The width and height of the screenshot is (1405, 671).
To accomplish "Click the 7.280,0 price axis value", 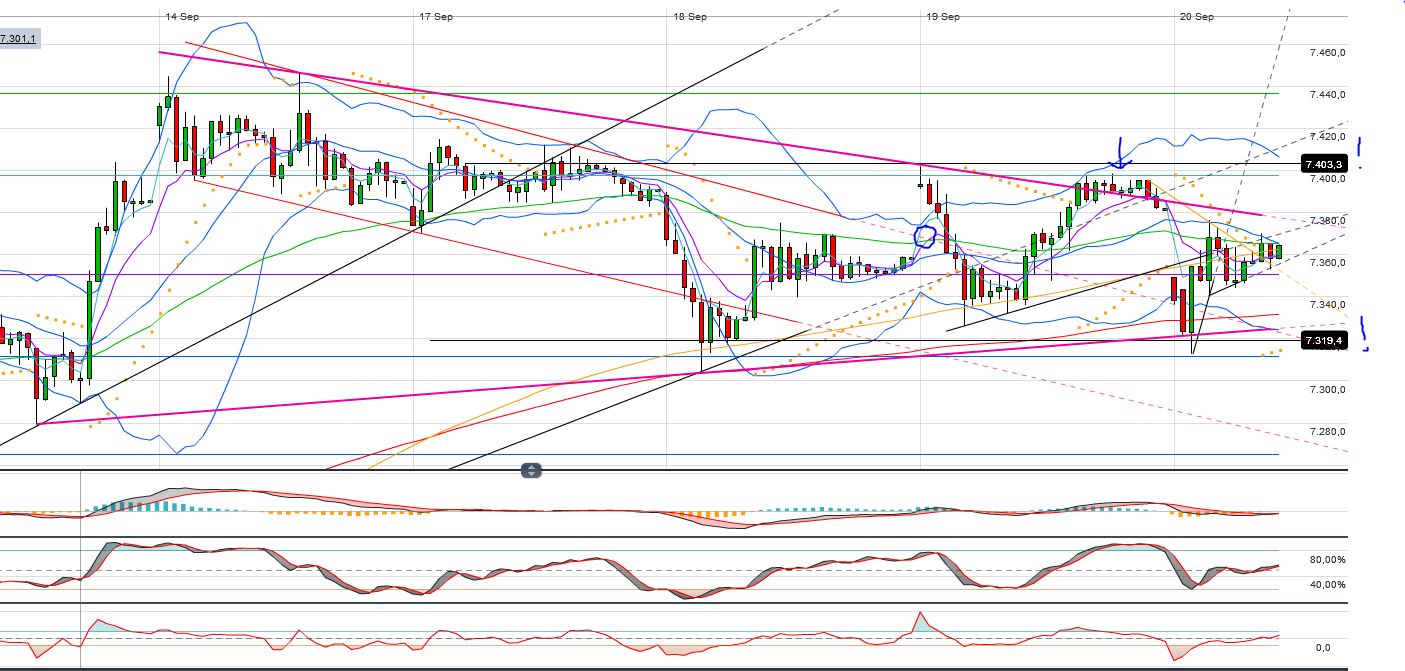I will pyautogui.click(x=1326, y=433).
